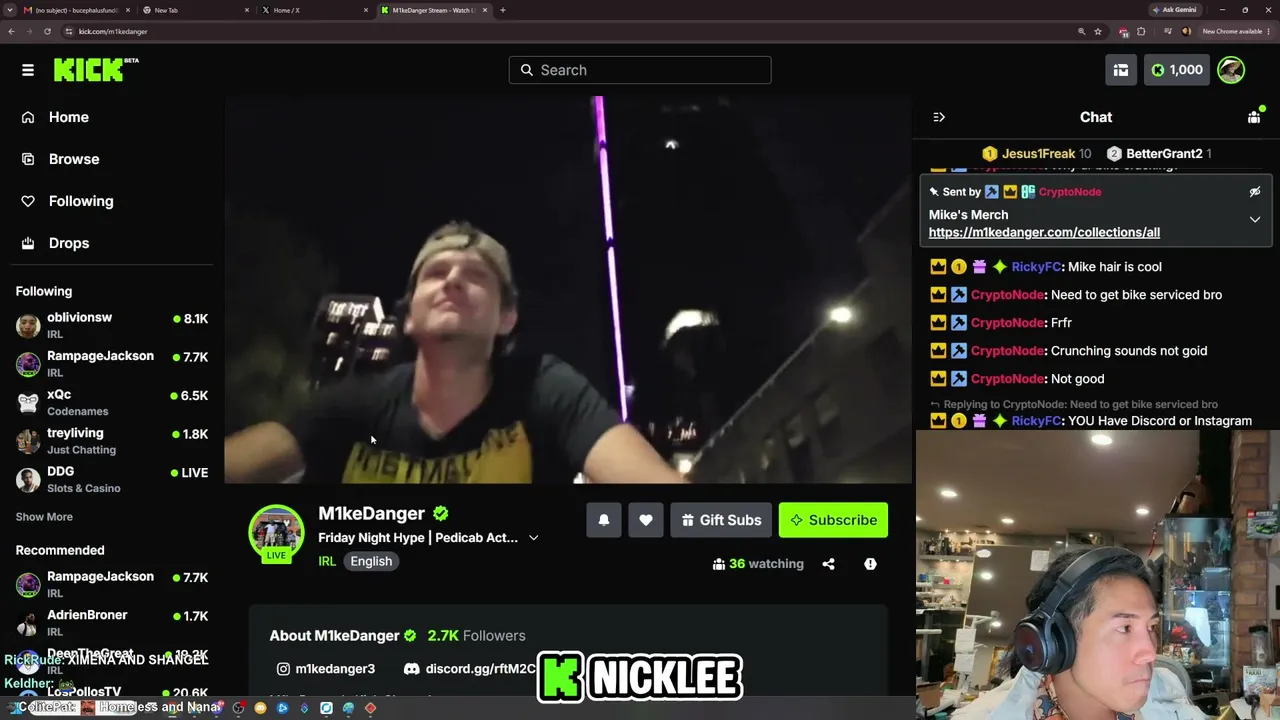This screenshot has height=720, width=1280.
Task: Click the 'Replying to CryptoNode' reference line
Action: coord(1074,405)
